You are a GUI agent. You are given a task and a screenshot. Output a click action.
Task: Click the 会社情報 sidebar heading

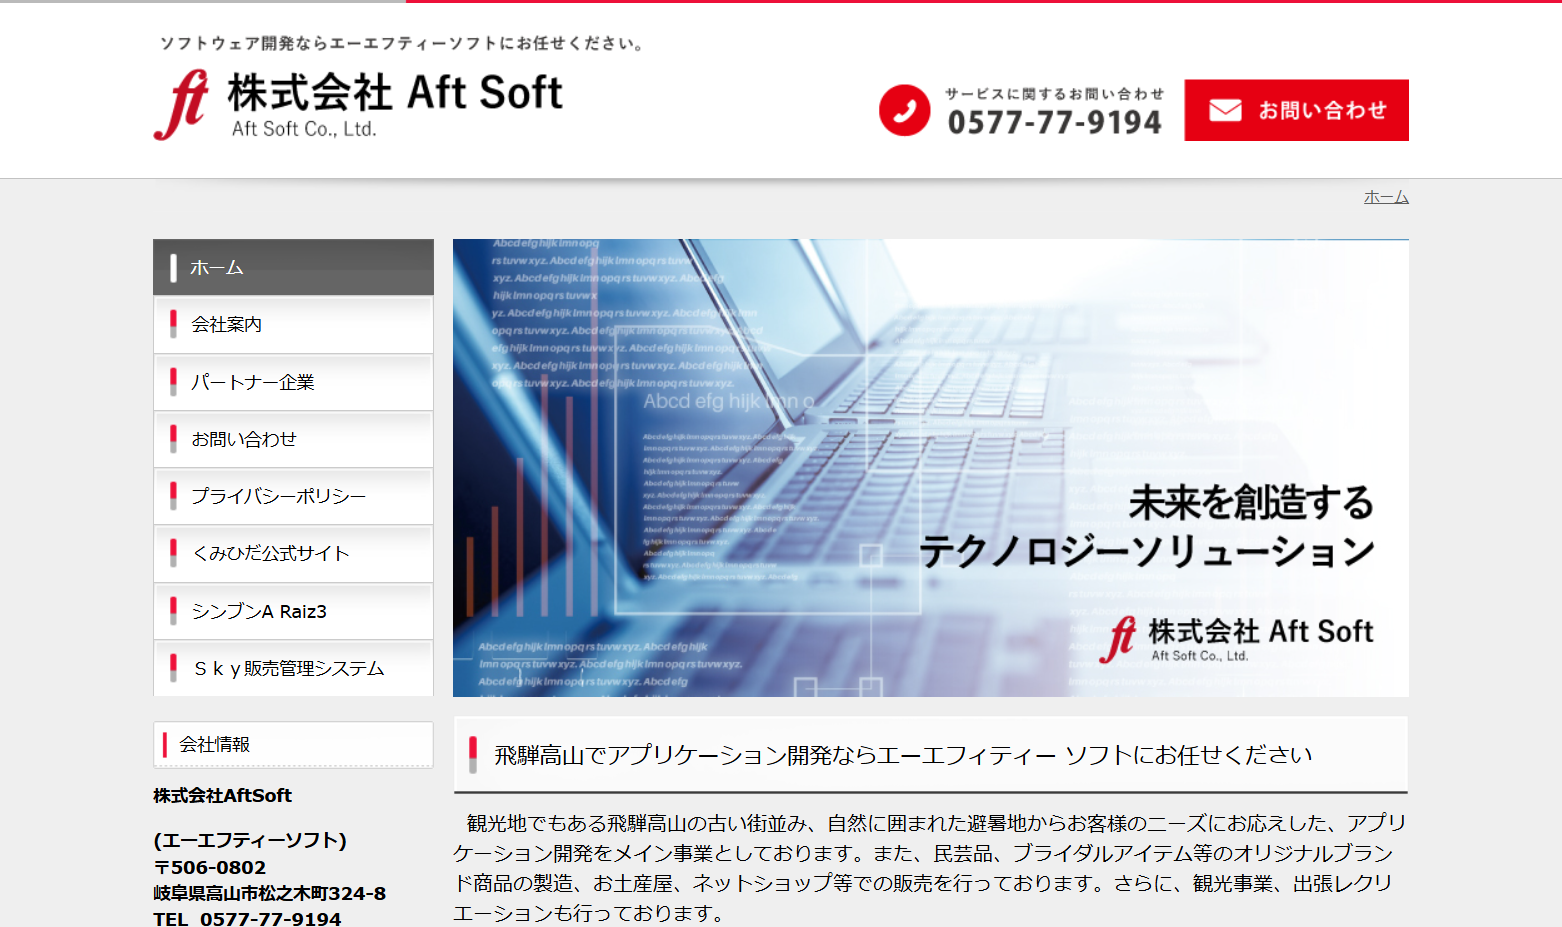pyautogui.click(x=293, y=744)
